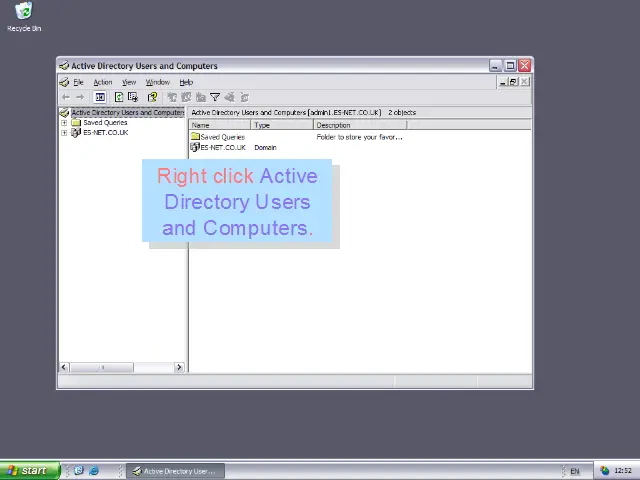Image resolution: width=640 pixels, height=480 pixels.
Task: Click the Export List toolbar icon
Action: click(133, 97)
